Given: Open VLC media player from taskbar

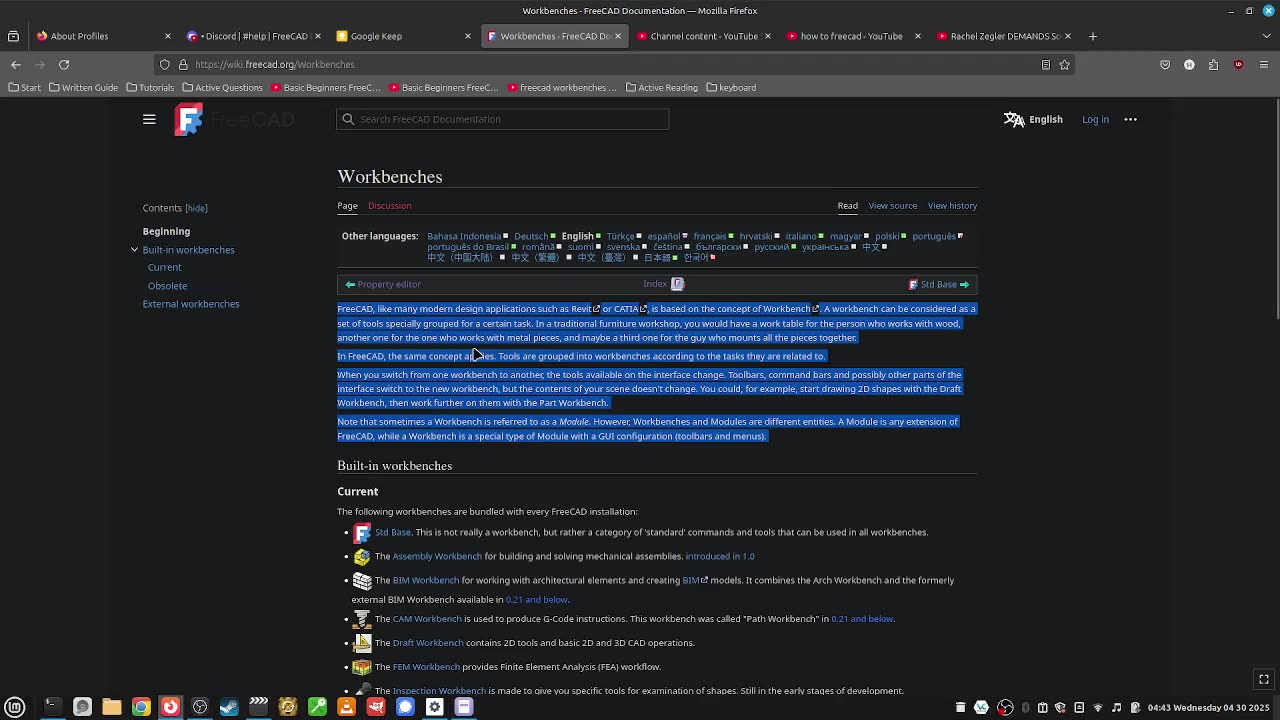Looking at the screenshot, I should (x=347, y=707).
